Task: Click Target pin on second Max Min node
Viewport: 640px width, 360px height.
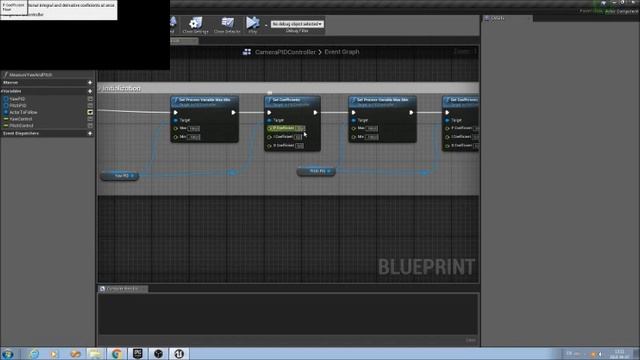Action: click(x=354, y=120)
